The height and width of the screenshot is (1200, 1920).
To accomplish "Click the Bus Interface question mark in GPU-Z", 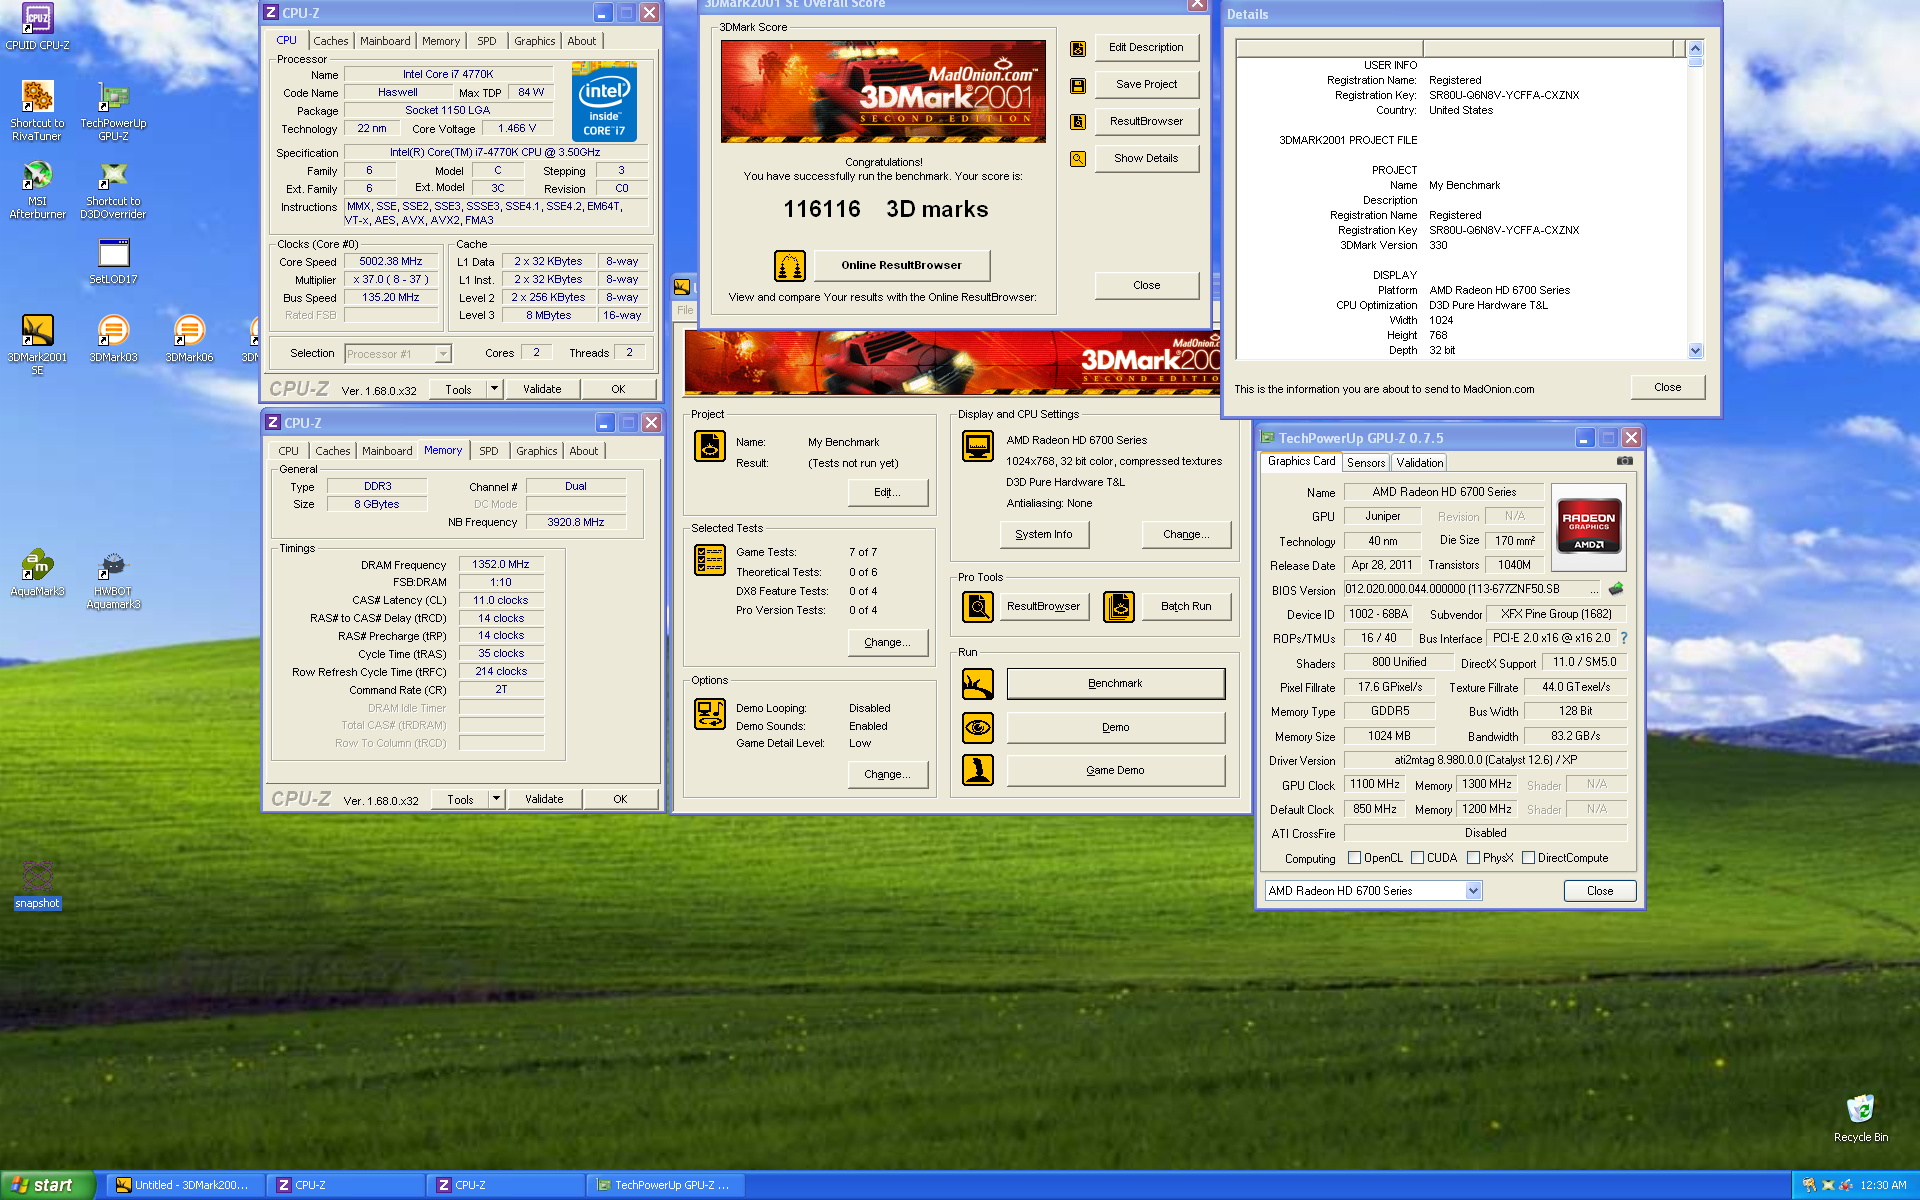I will click(x=1624, y=638).
